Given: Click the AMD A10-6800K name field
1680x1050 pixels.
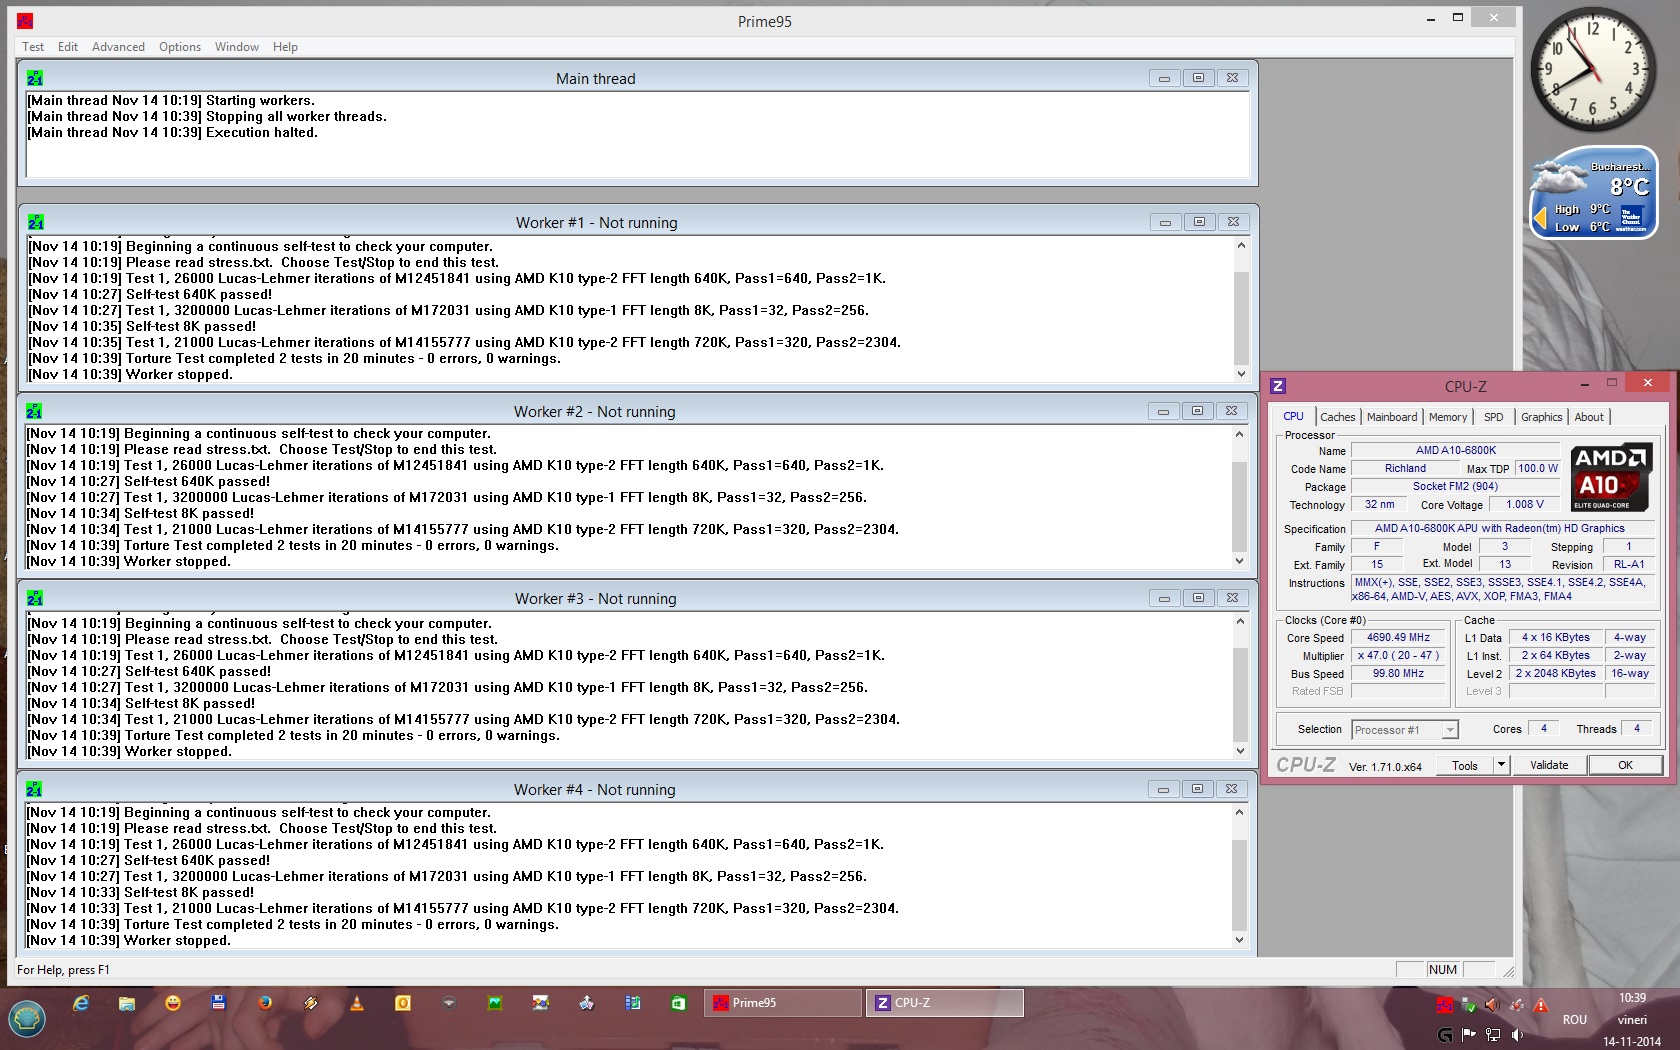Looking at the screenshot, I should (1455, 451).
